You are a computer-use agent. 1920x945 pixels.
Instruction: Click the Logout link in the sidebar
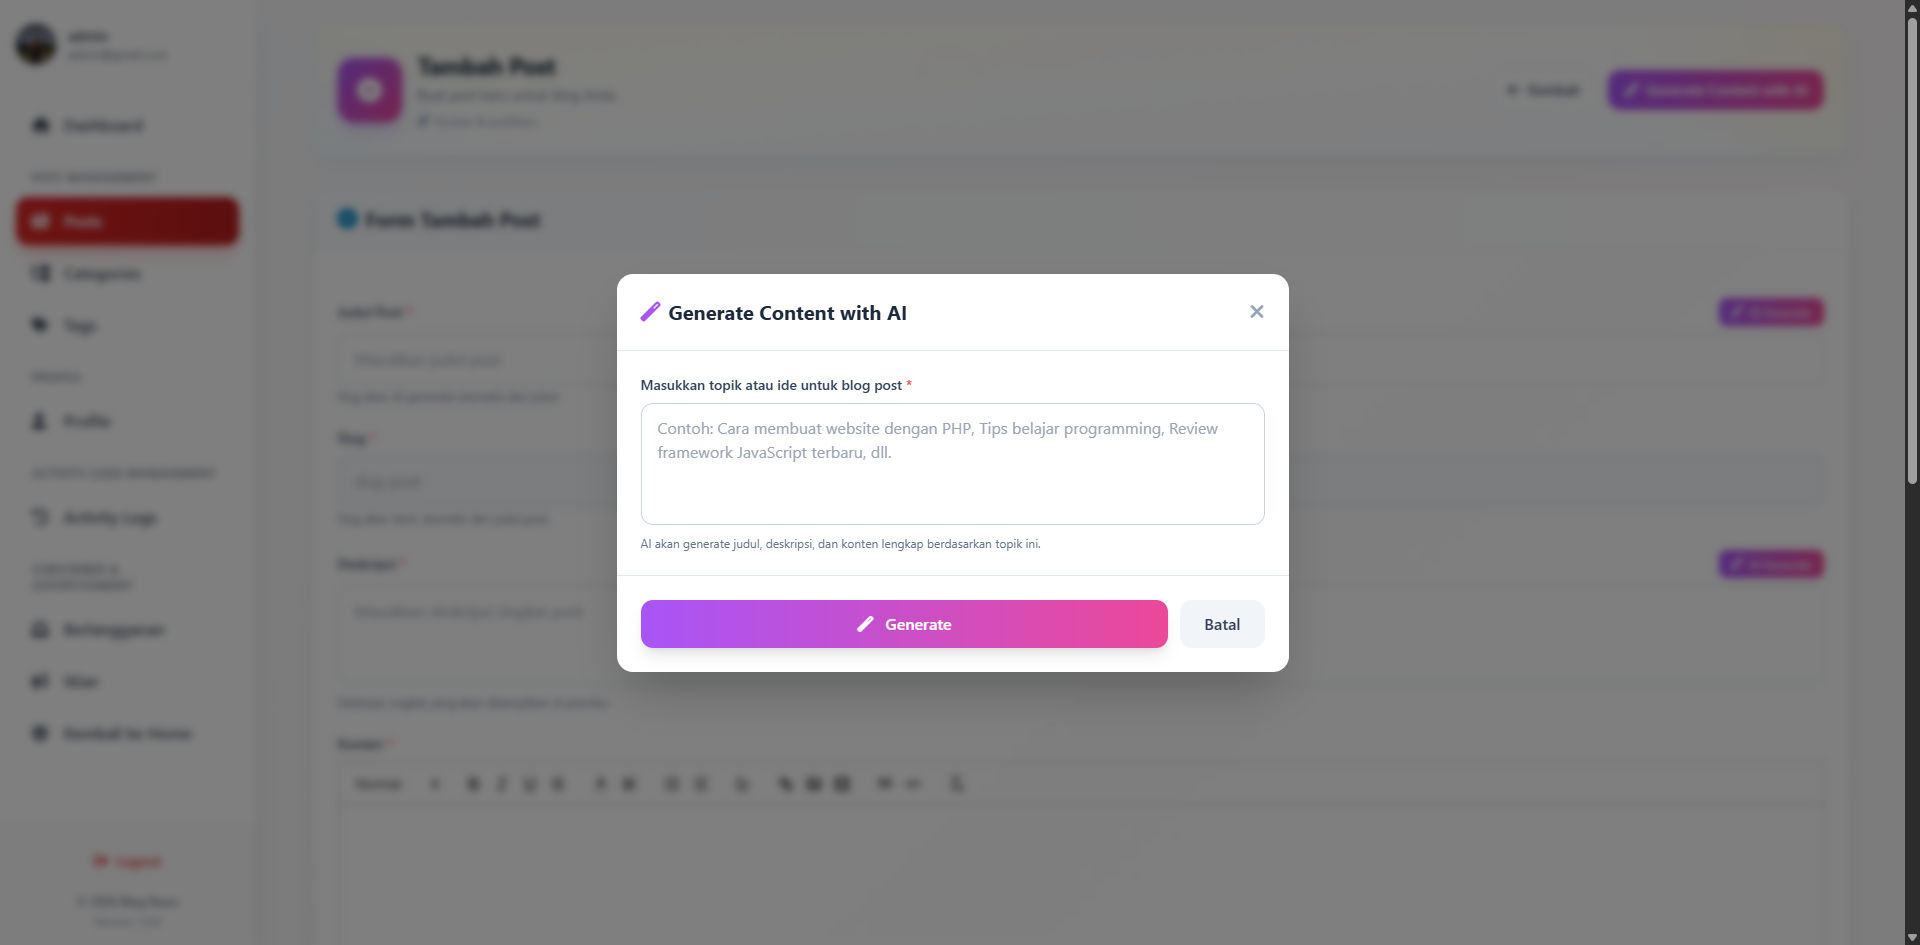127,860
